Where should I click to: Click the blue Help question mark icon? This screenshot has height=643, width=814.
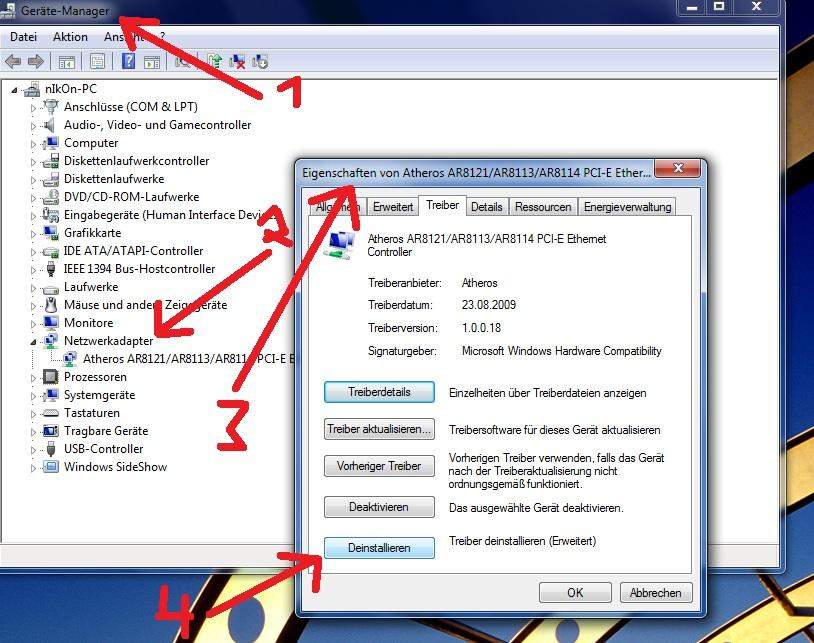[x=128, y=61]
